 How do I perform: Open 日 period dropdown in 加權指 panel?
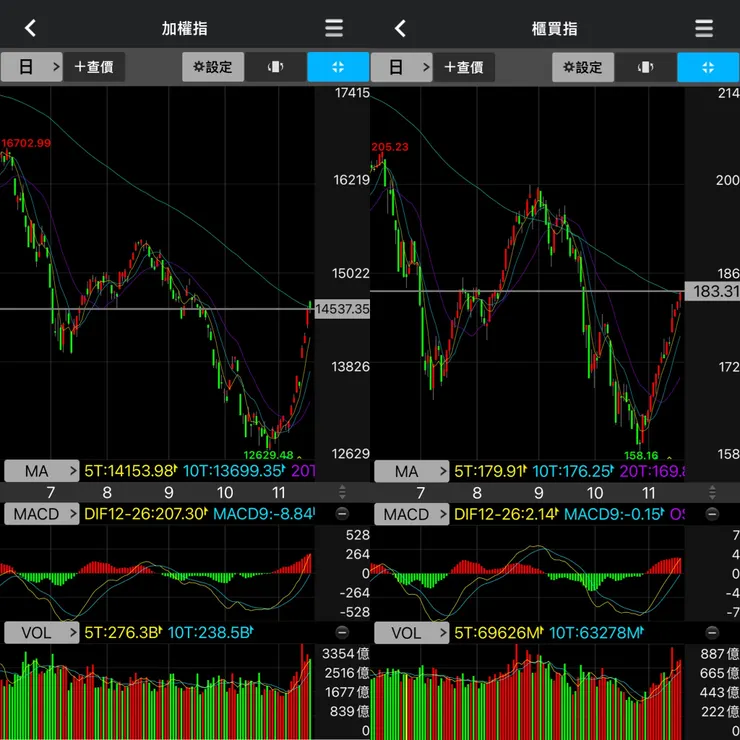[x=32, y=67]
